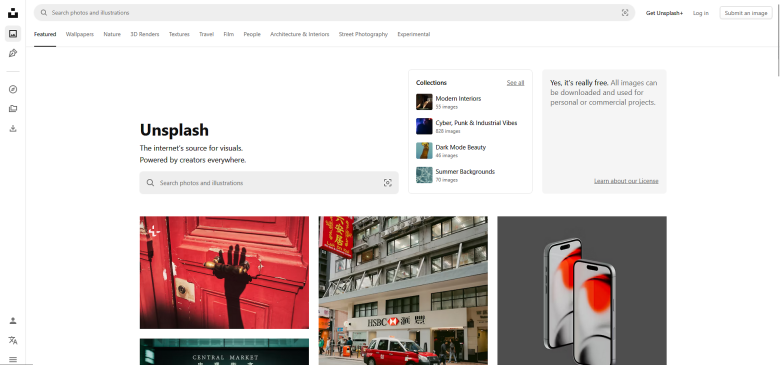780x365 pixels.
Task: Click the page vertical scrollbar thumb
Action: pyautogui.click(x=778, y=39)
